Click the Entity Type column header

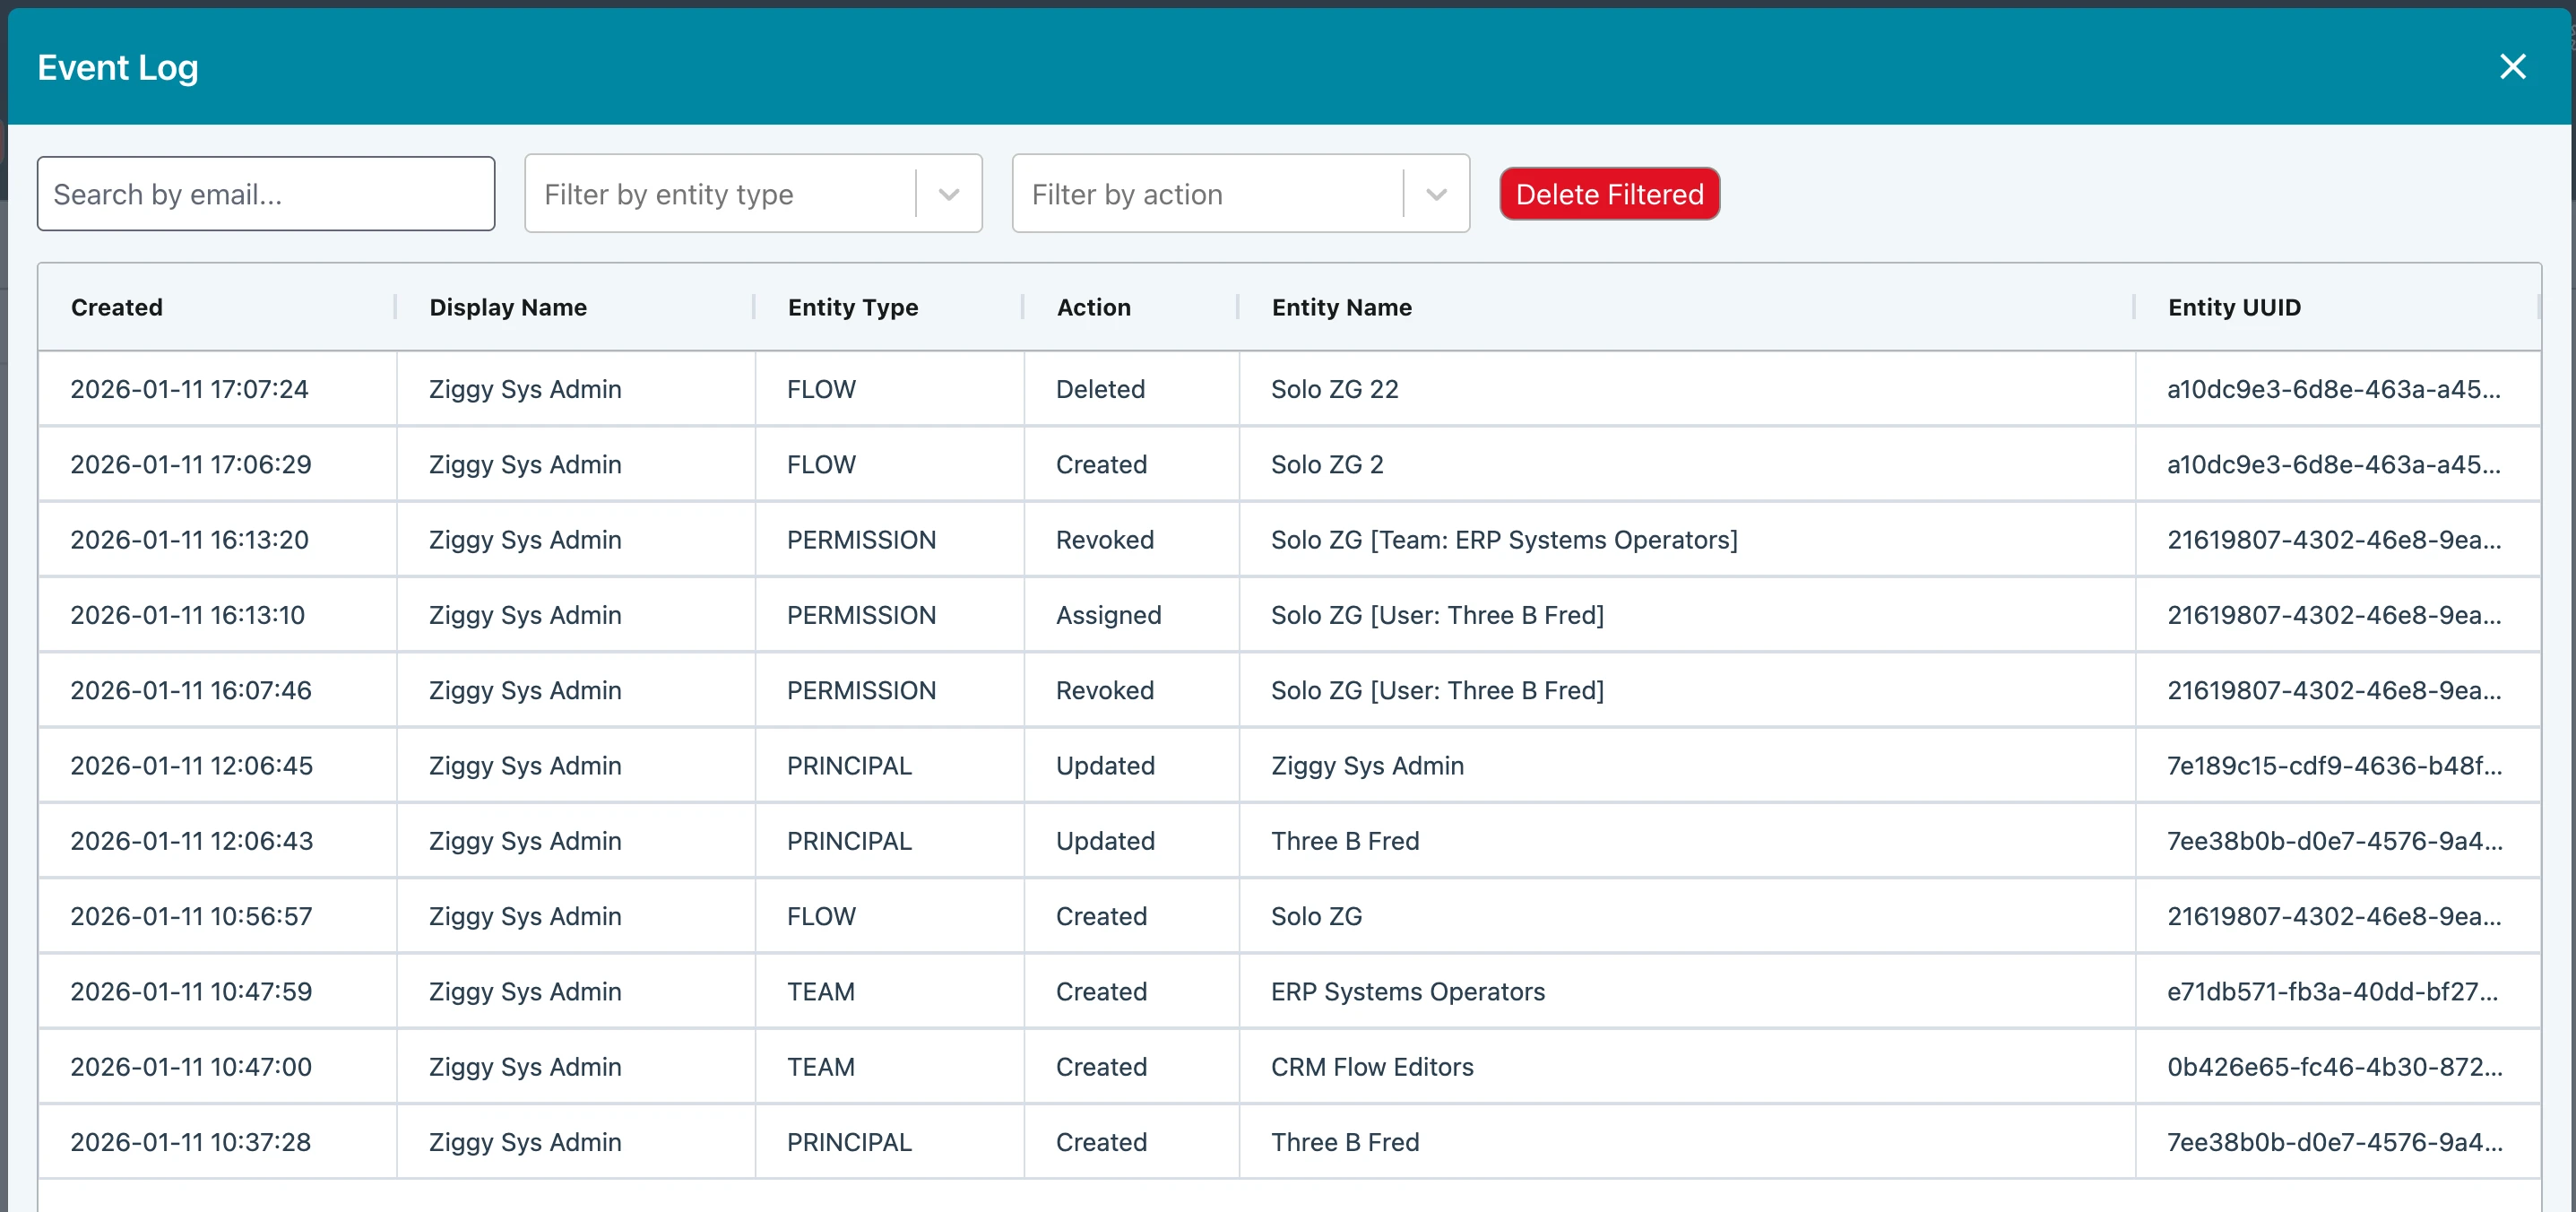point(852,307)
